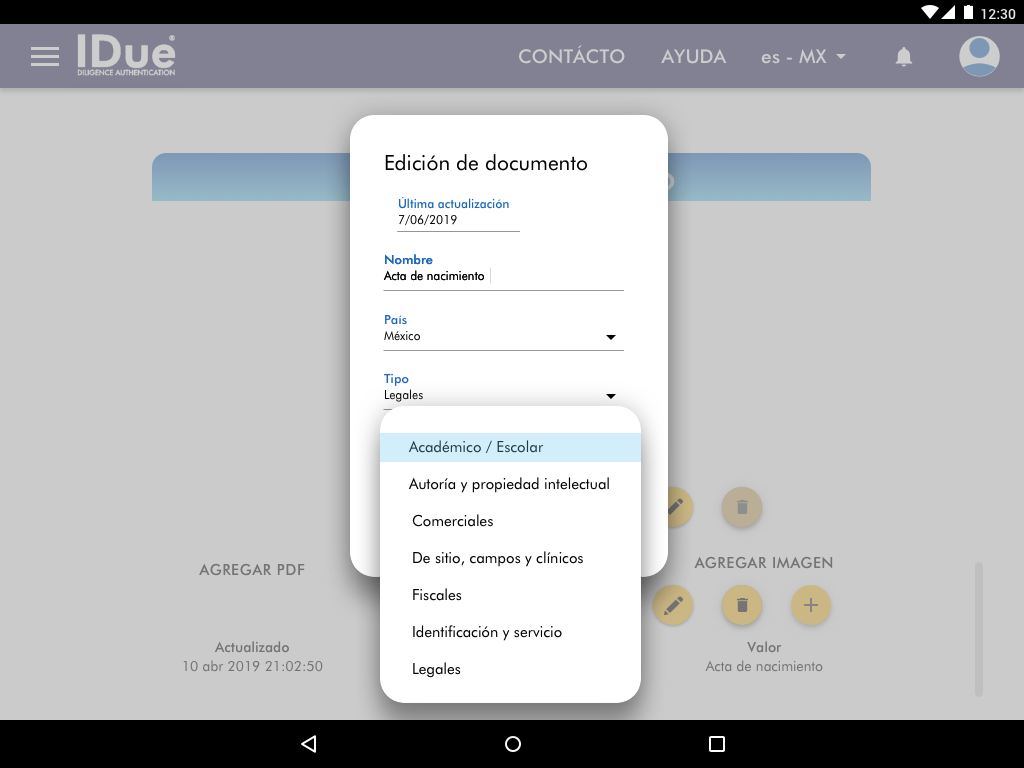Open the CONTÁCTO link in header

[571, 57]
